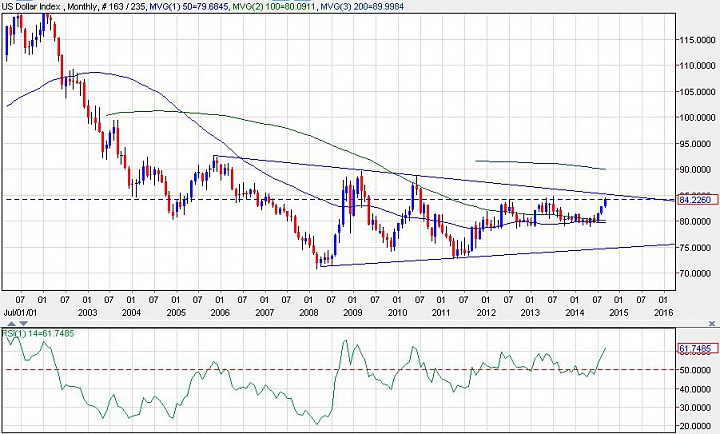Click the 2010 year label on time axis
This screenshot has width=720, height=434.
coord(398,313)
